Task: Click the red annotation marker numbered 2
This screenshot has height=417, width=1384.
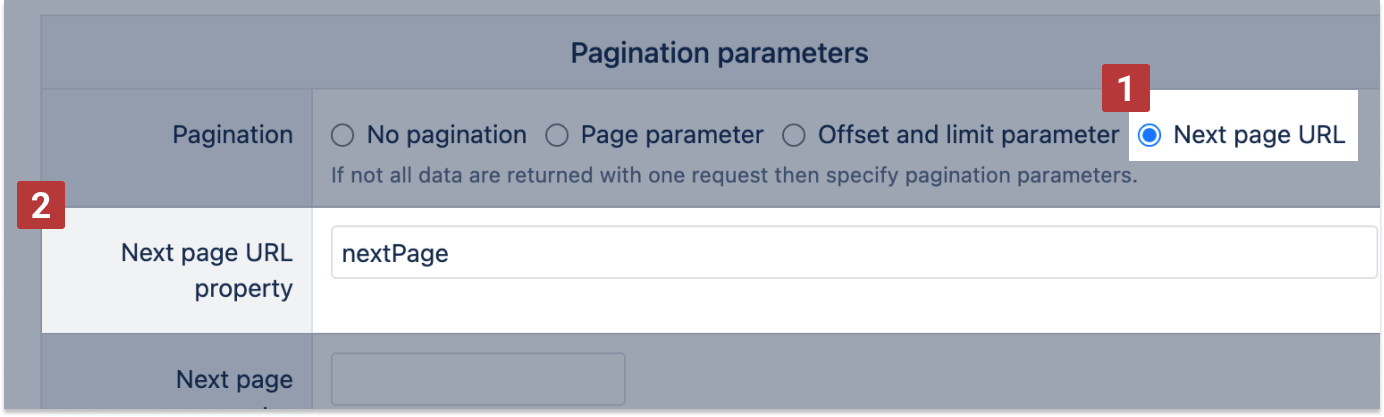Action: pyautogui.click(x=41, y=205)
